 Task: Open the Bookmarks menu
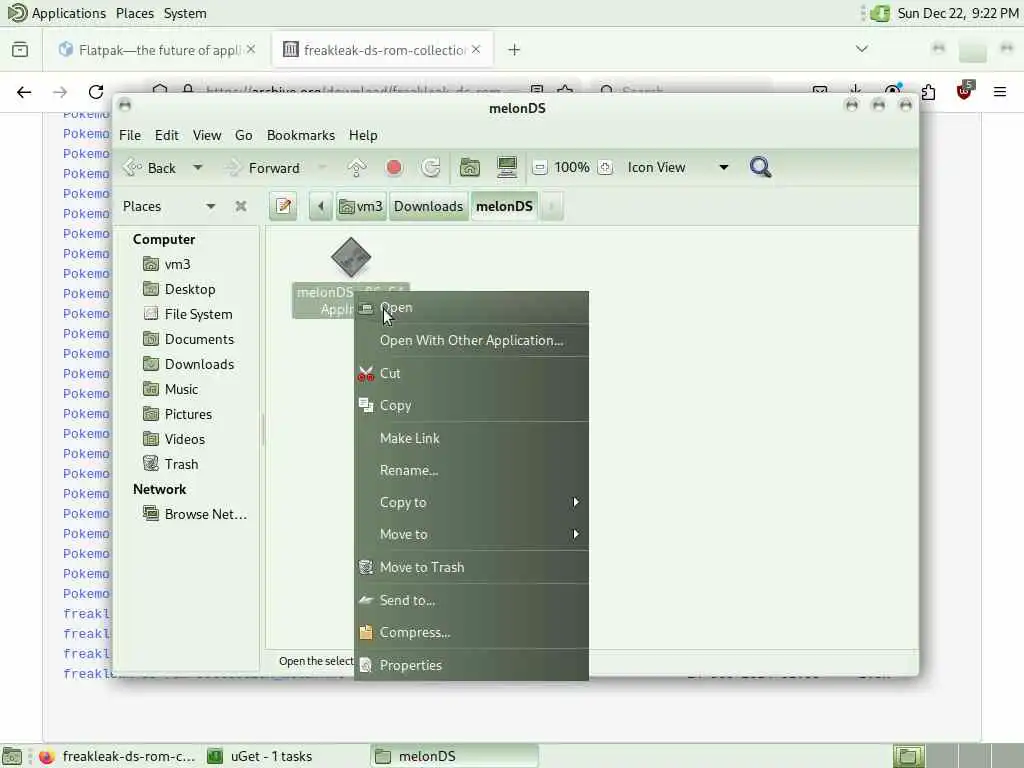point(300,135)
